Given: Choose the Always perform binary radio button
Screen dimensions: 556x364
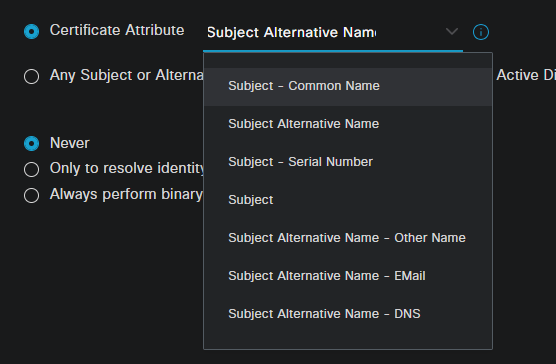Looking at the screenshot, I should tap(32, 195).
